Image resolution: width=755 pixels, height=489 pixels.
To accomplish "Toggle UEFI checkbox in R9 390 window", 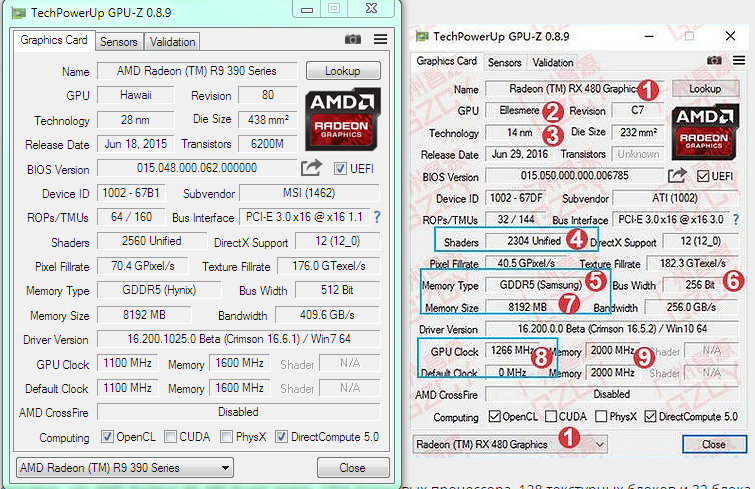I will coord(340,168).
